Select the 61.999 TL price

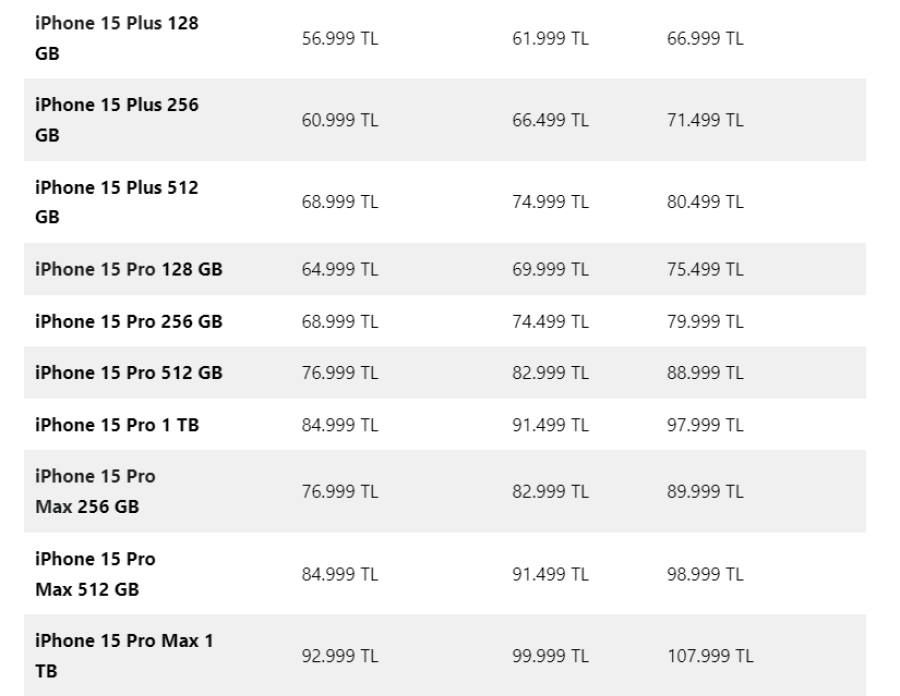point(550,38)
